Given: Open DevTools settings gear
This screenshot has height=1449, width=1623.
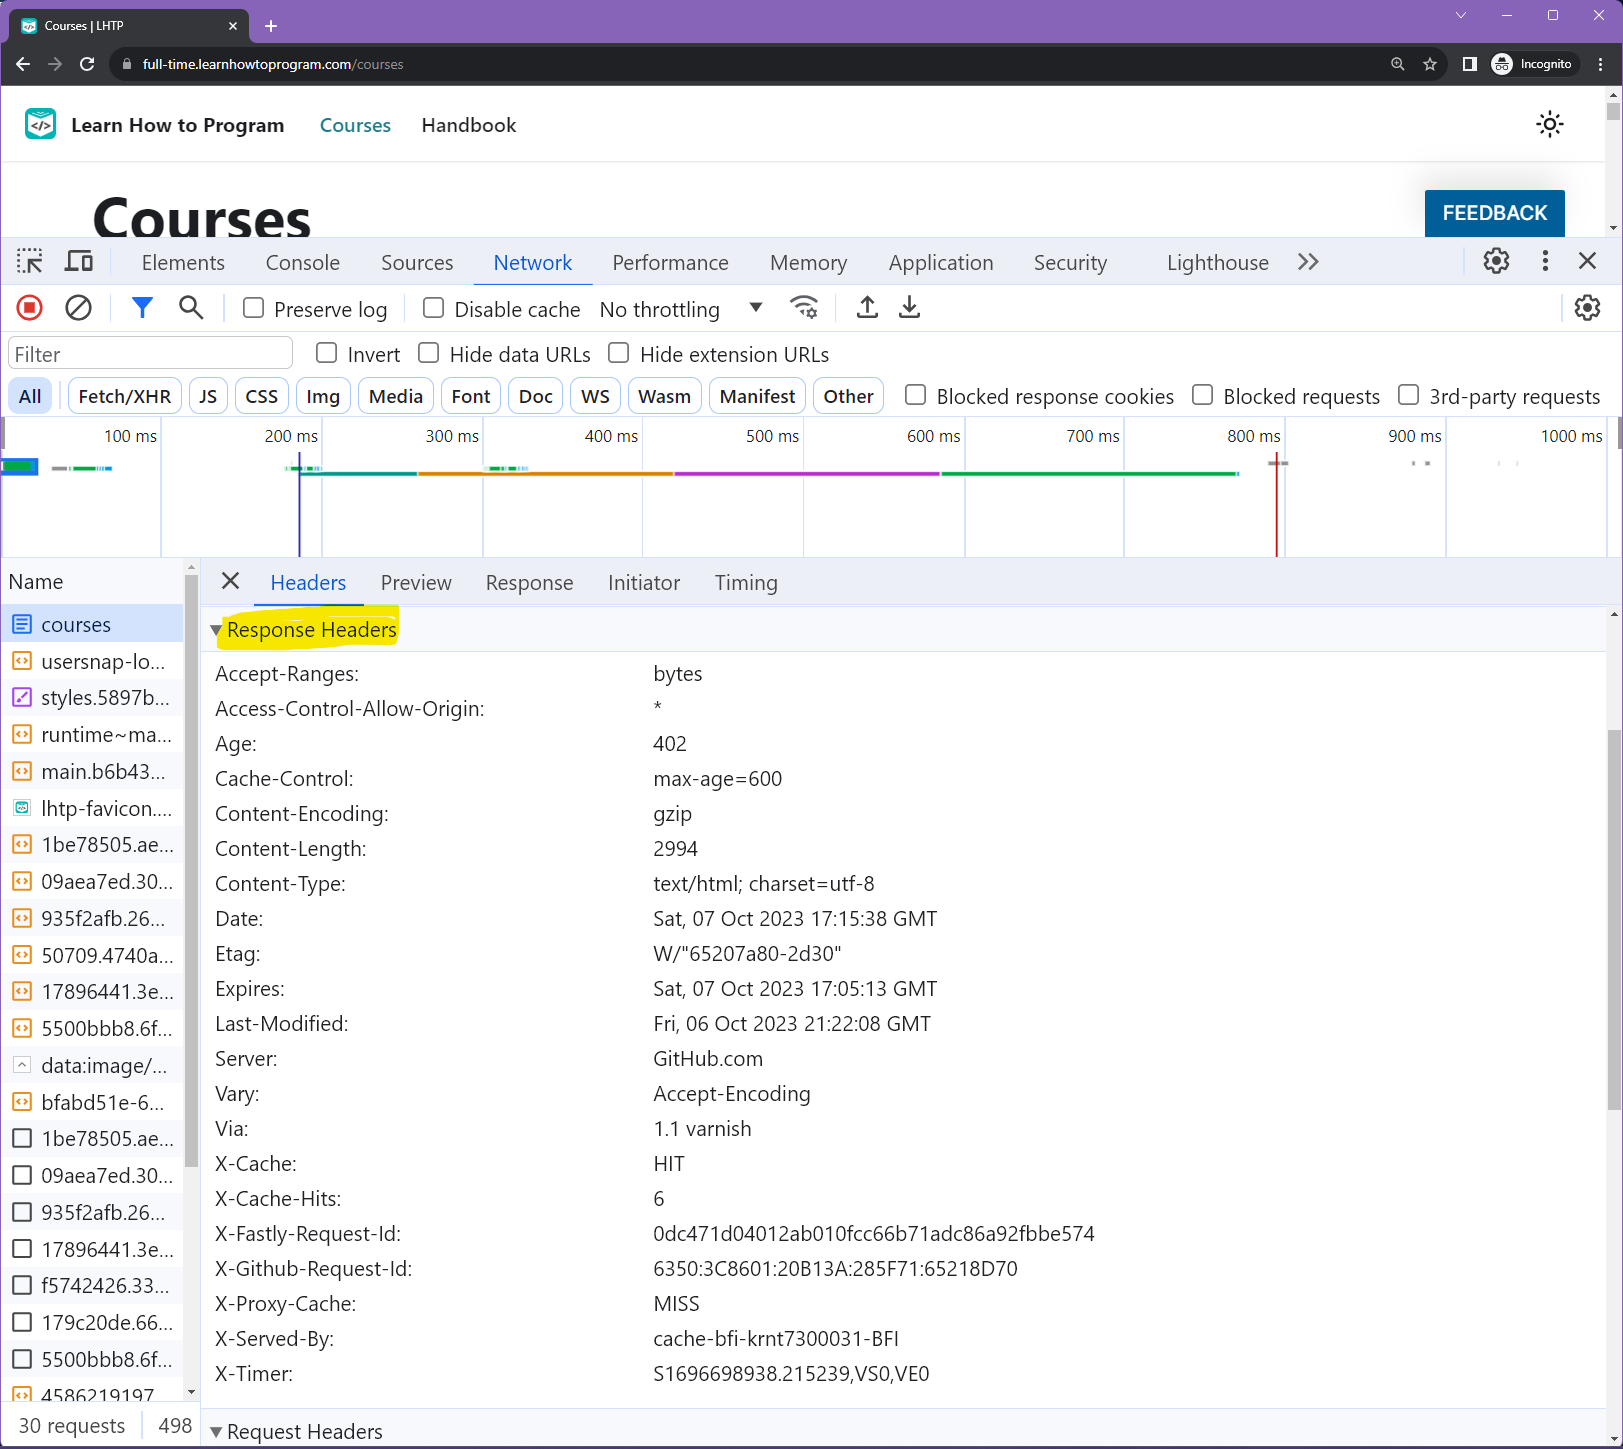Looking at the screenshot, I should [1496, 262].
